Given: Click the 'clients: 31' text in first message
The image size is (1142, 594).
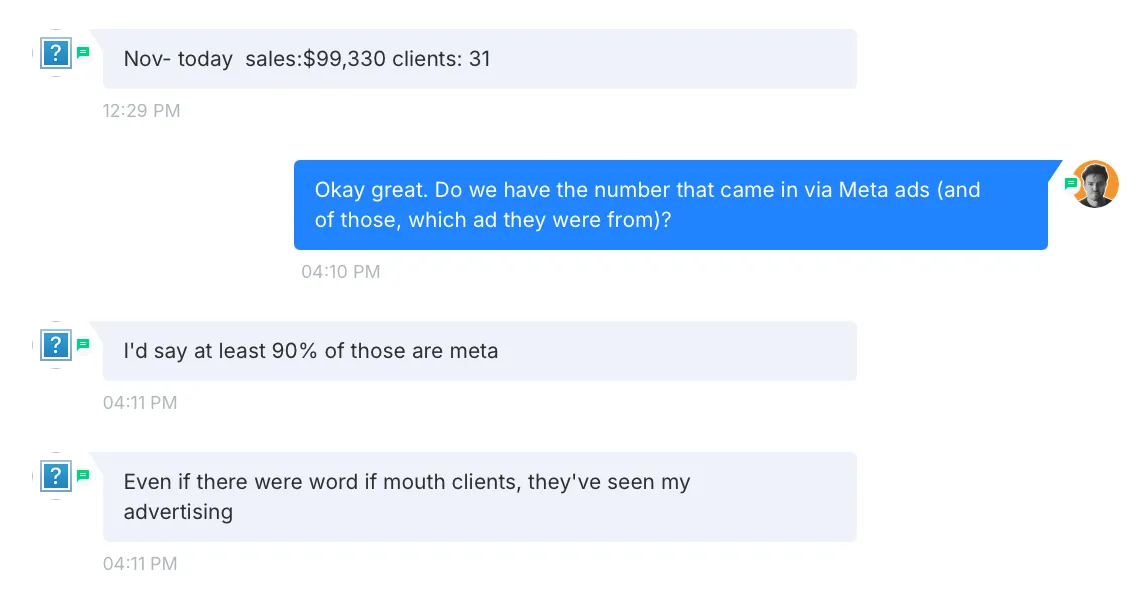Looking at the screenshot, I should [441, 59].
